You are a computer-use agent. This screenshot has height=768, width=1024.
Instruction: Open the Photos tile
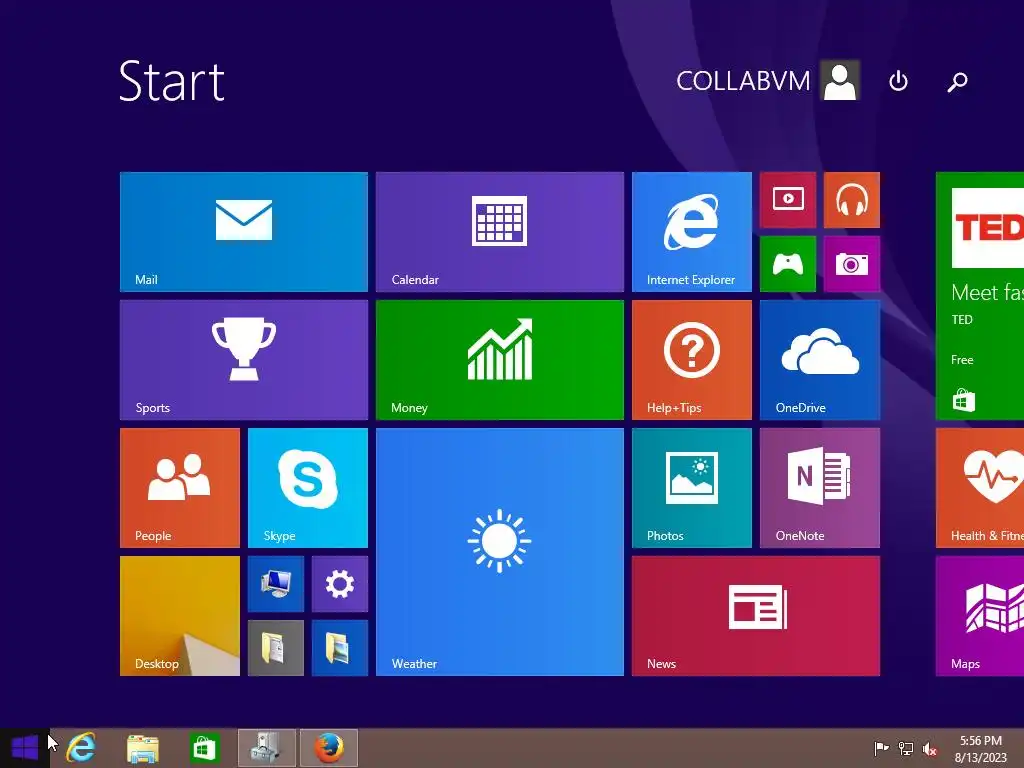coord(692,488)
